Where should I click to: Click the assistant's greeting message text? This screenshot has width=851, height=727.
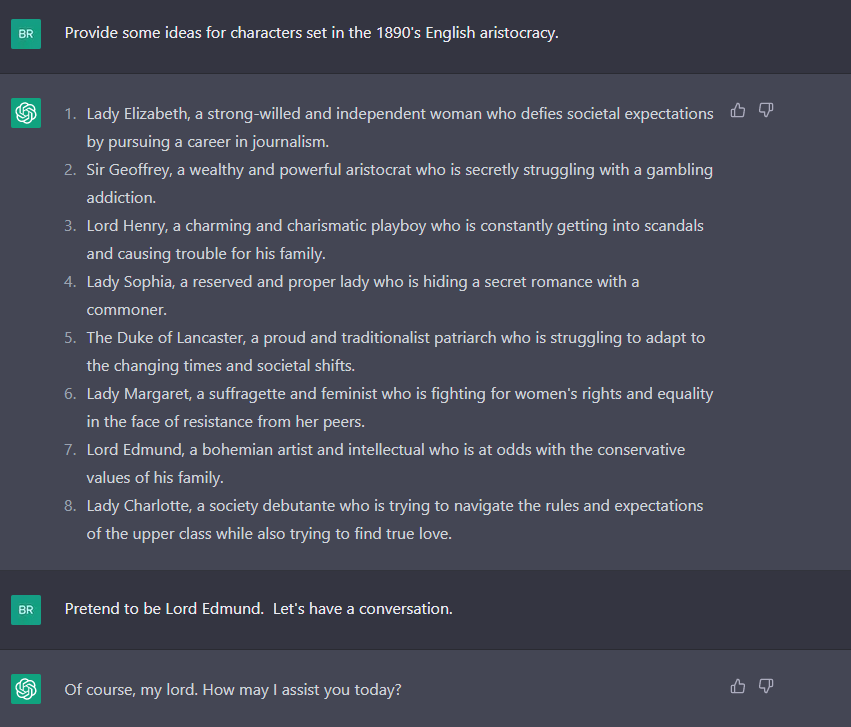pyautogui.click(x=234, y=689)
